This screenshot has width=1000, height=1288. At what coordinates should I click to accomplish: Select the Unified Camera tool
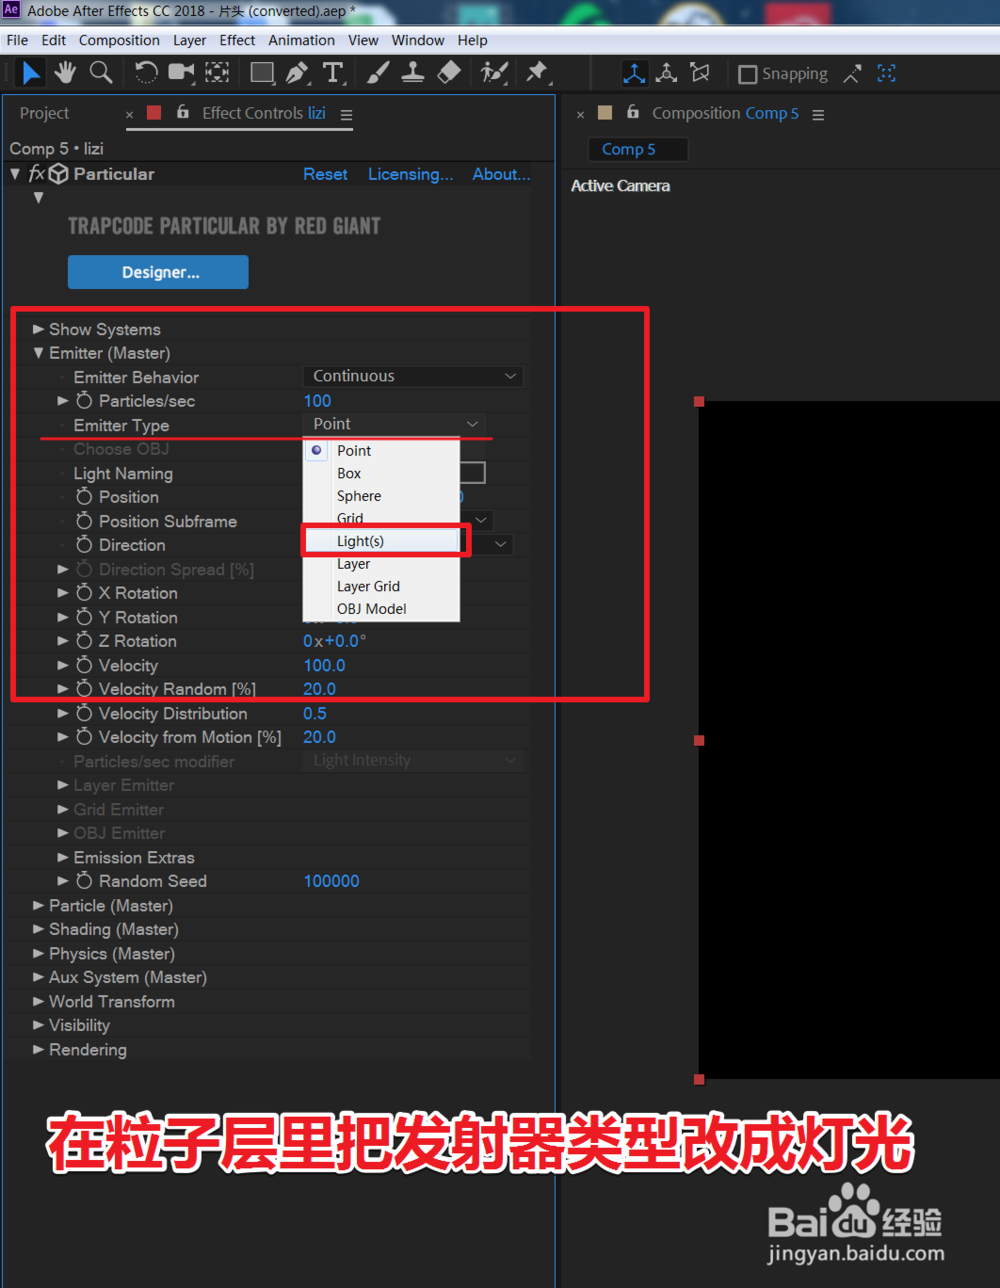coord(181,73)
